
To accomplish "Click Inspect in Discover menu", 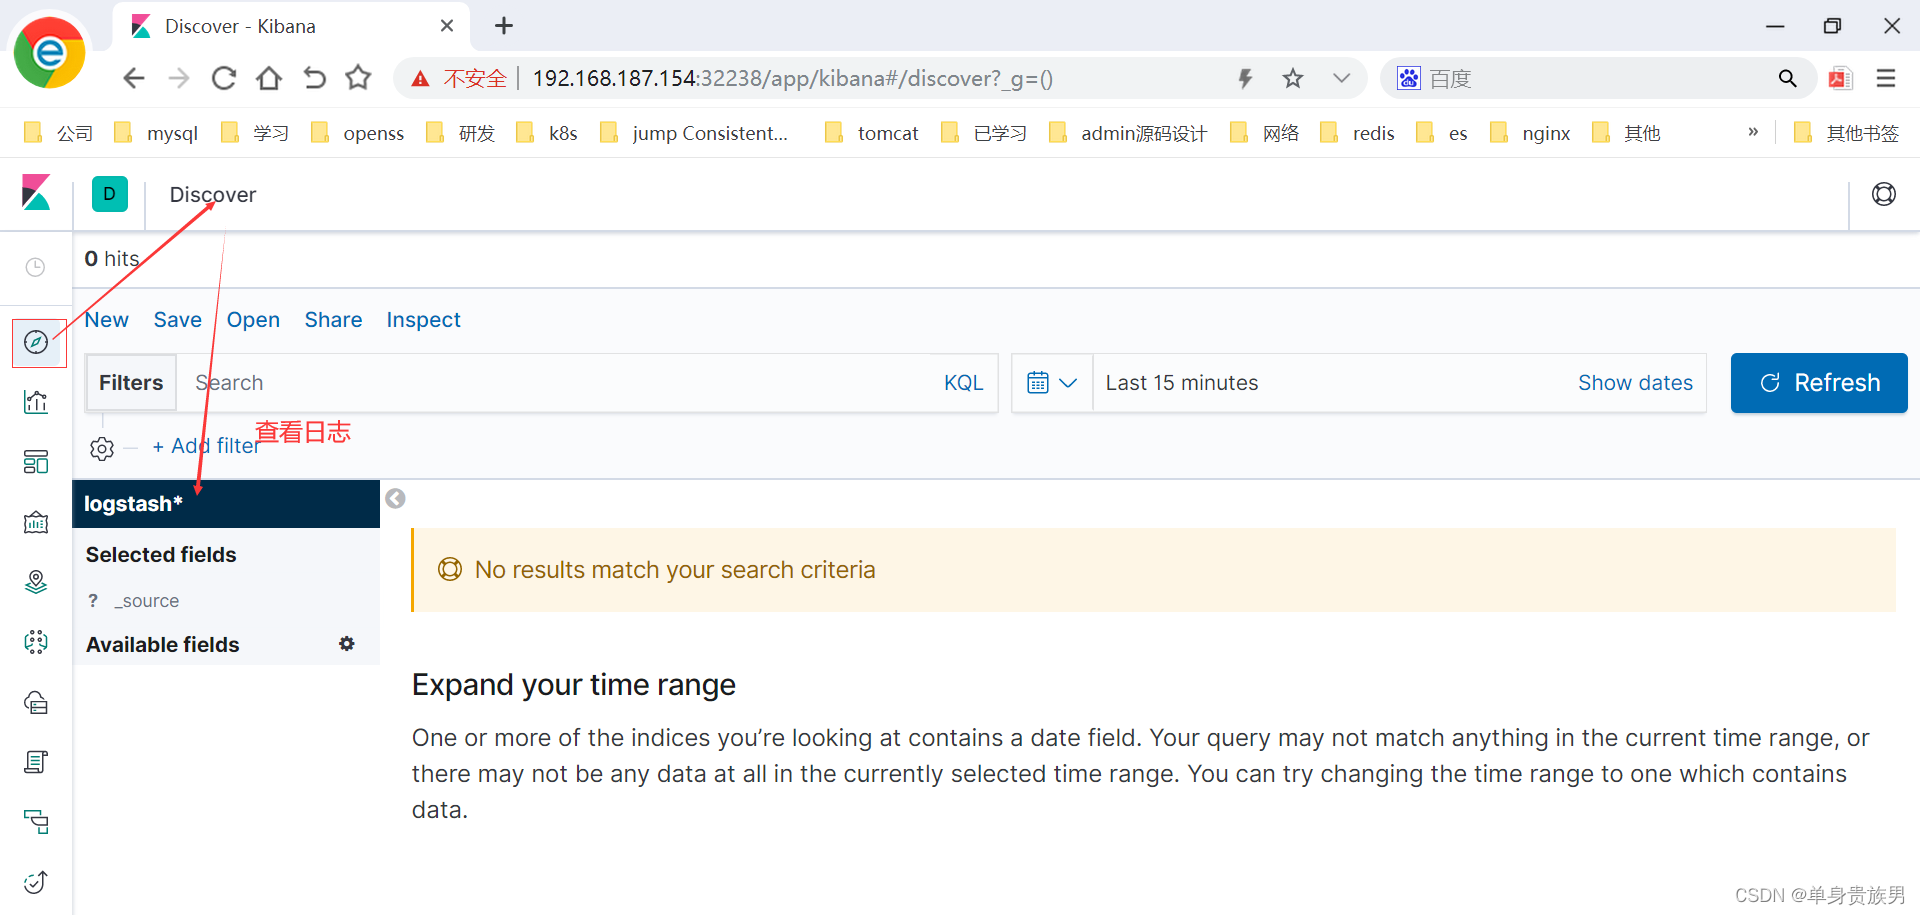I will (424, 320).
